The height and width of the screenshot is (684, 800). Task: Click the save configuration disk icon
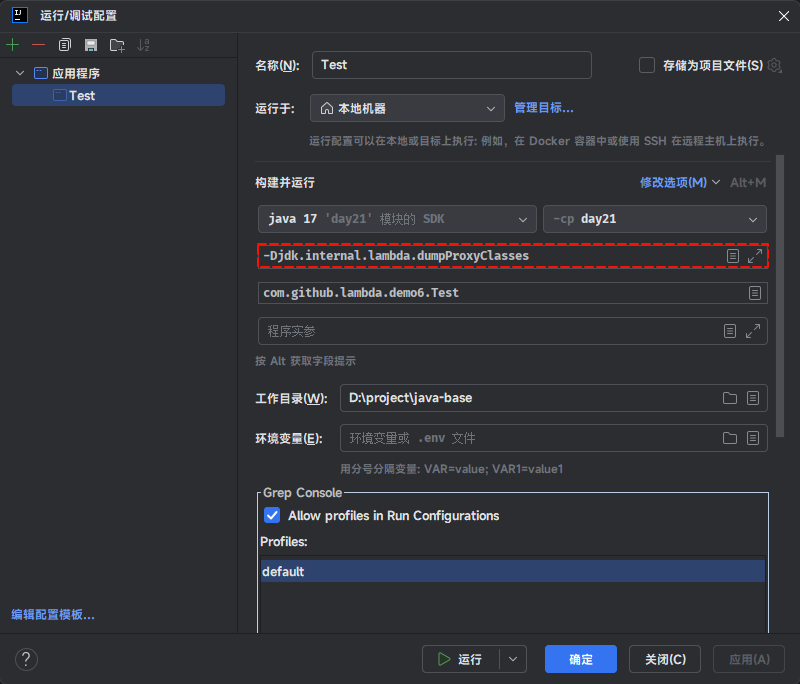pyautogui.click(x=91, y=45)
